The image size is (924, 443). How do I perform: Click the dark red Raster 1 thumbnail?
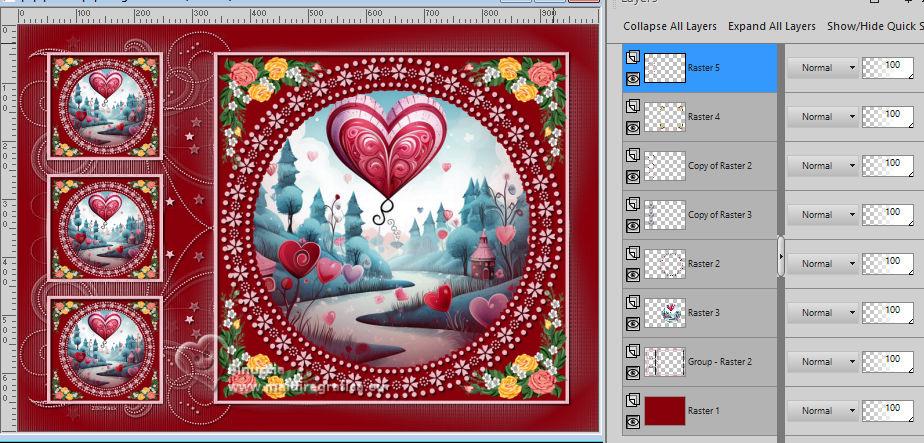point(665,410)
